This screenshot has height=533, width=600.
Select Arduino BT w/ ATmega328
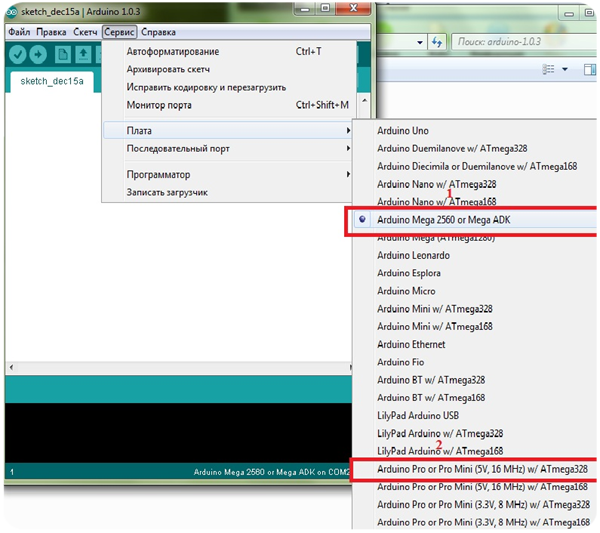474,380
